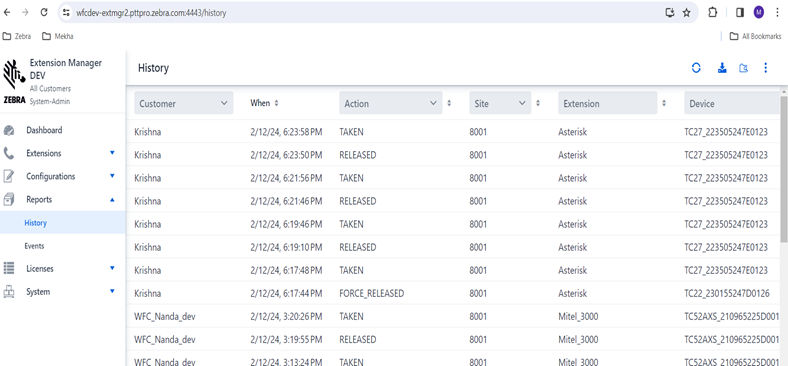Click Asterisk in the 6:19:10 PM row

(572, 247)
